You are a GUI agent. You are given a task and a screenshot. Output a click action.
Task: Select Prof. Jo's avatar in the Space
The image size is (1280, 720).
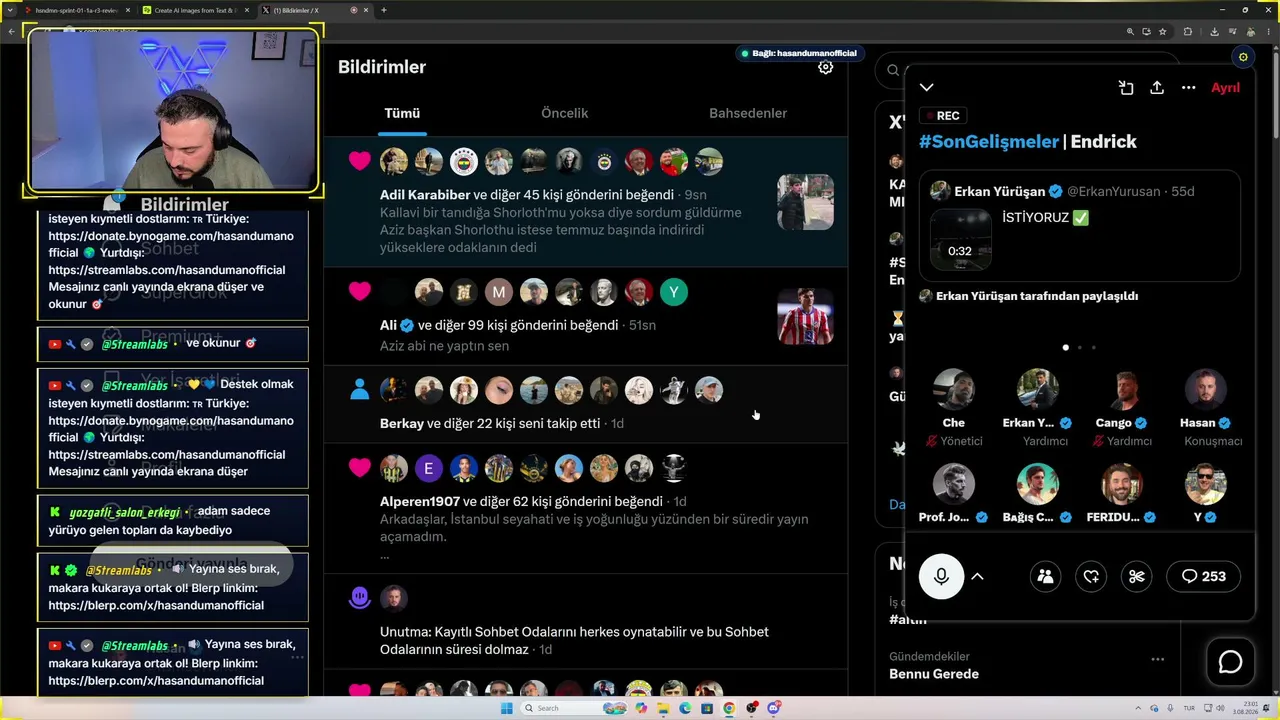[953, 484]
